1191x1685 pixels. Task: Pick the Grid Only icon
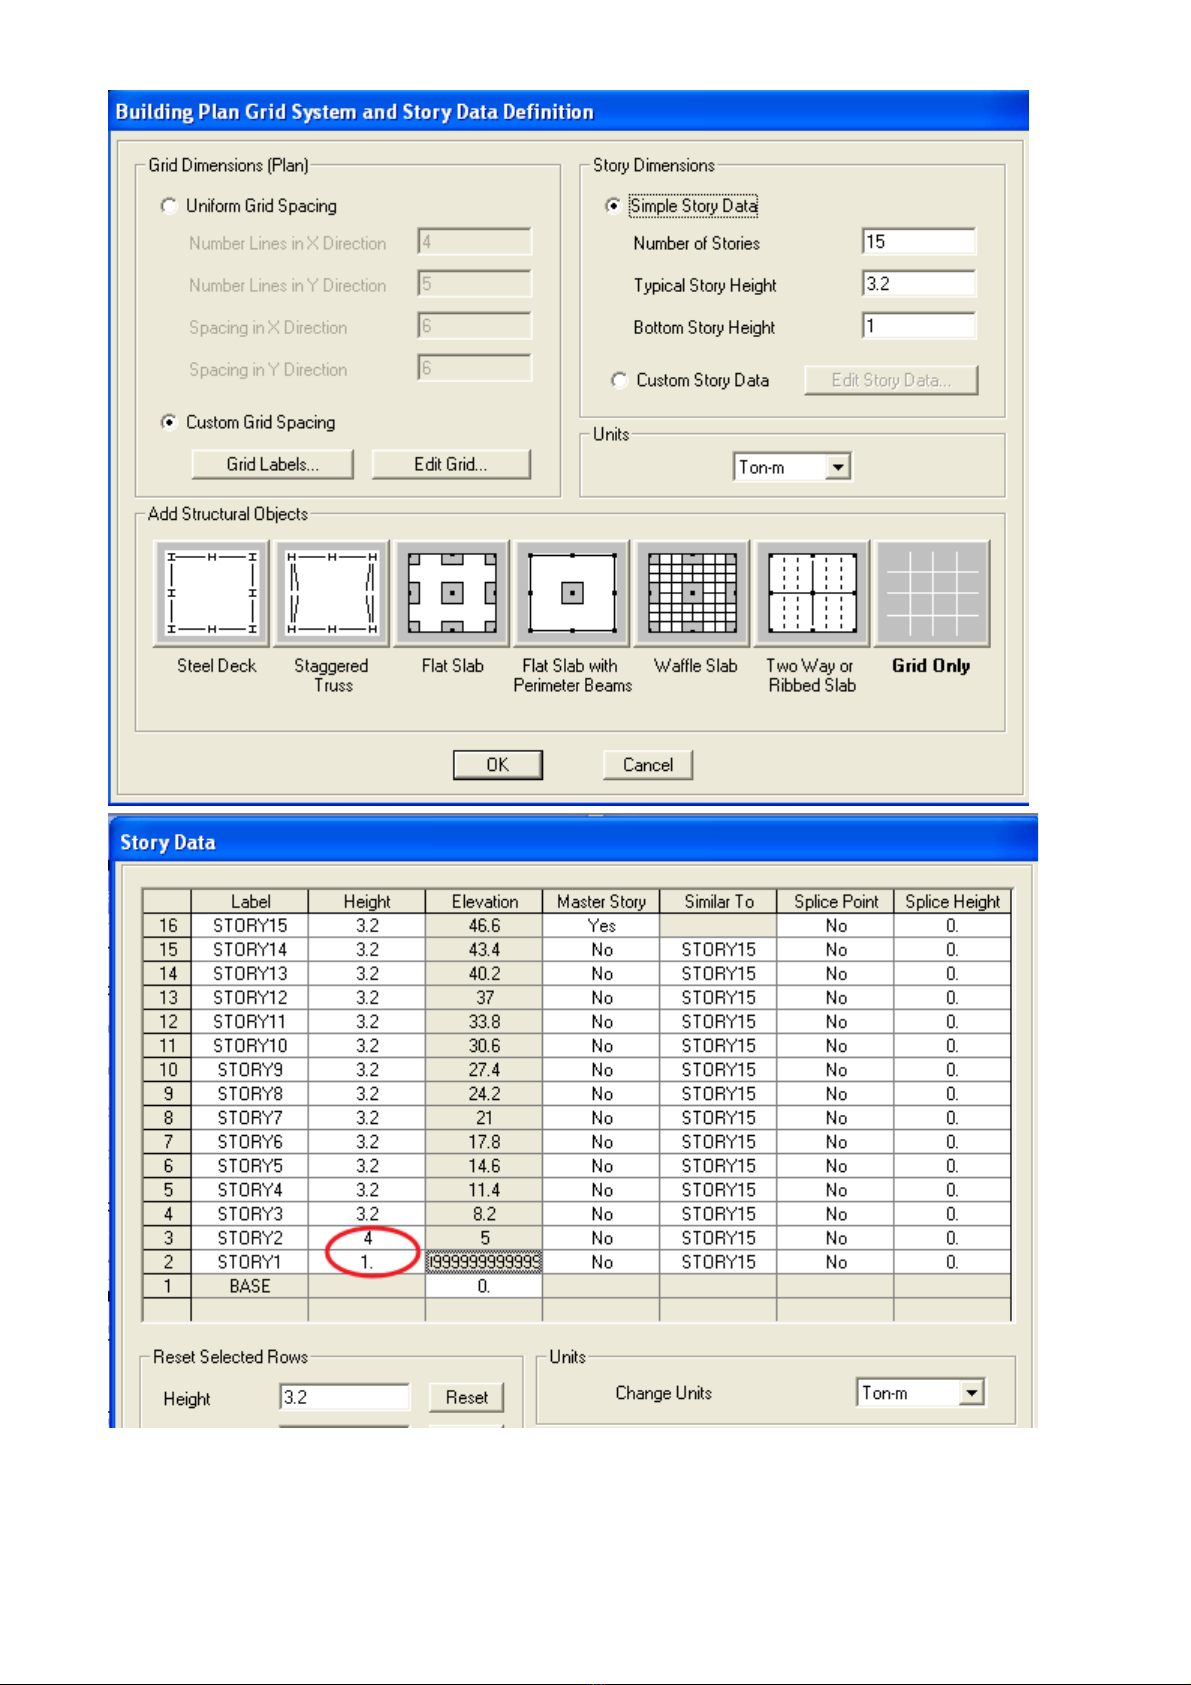pos(932,594)
